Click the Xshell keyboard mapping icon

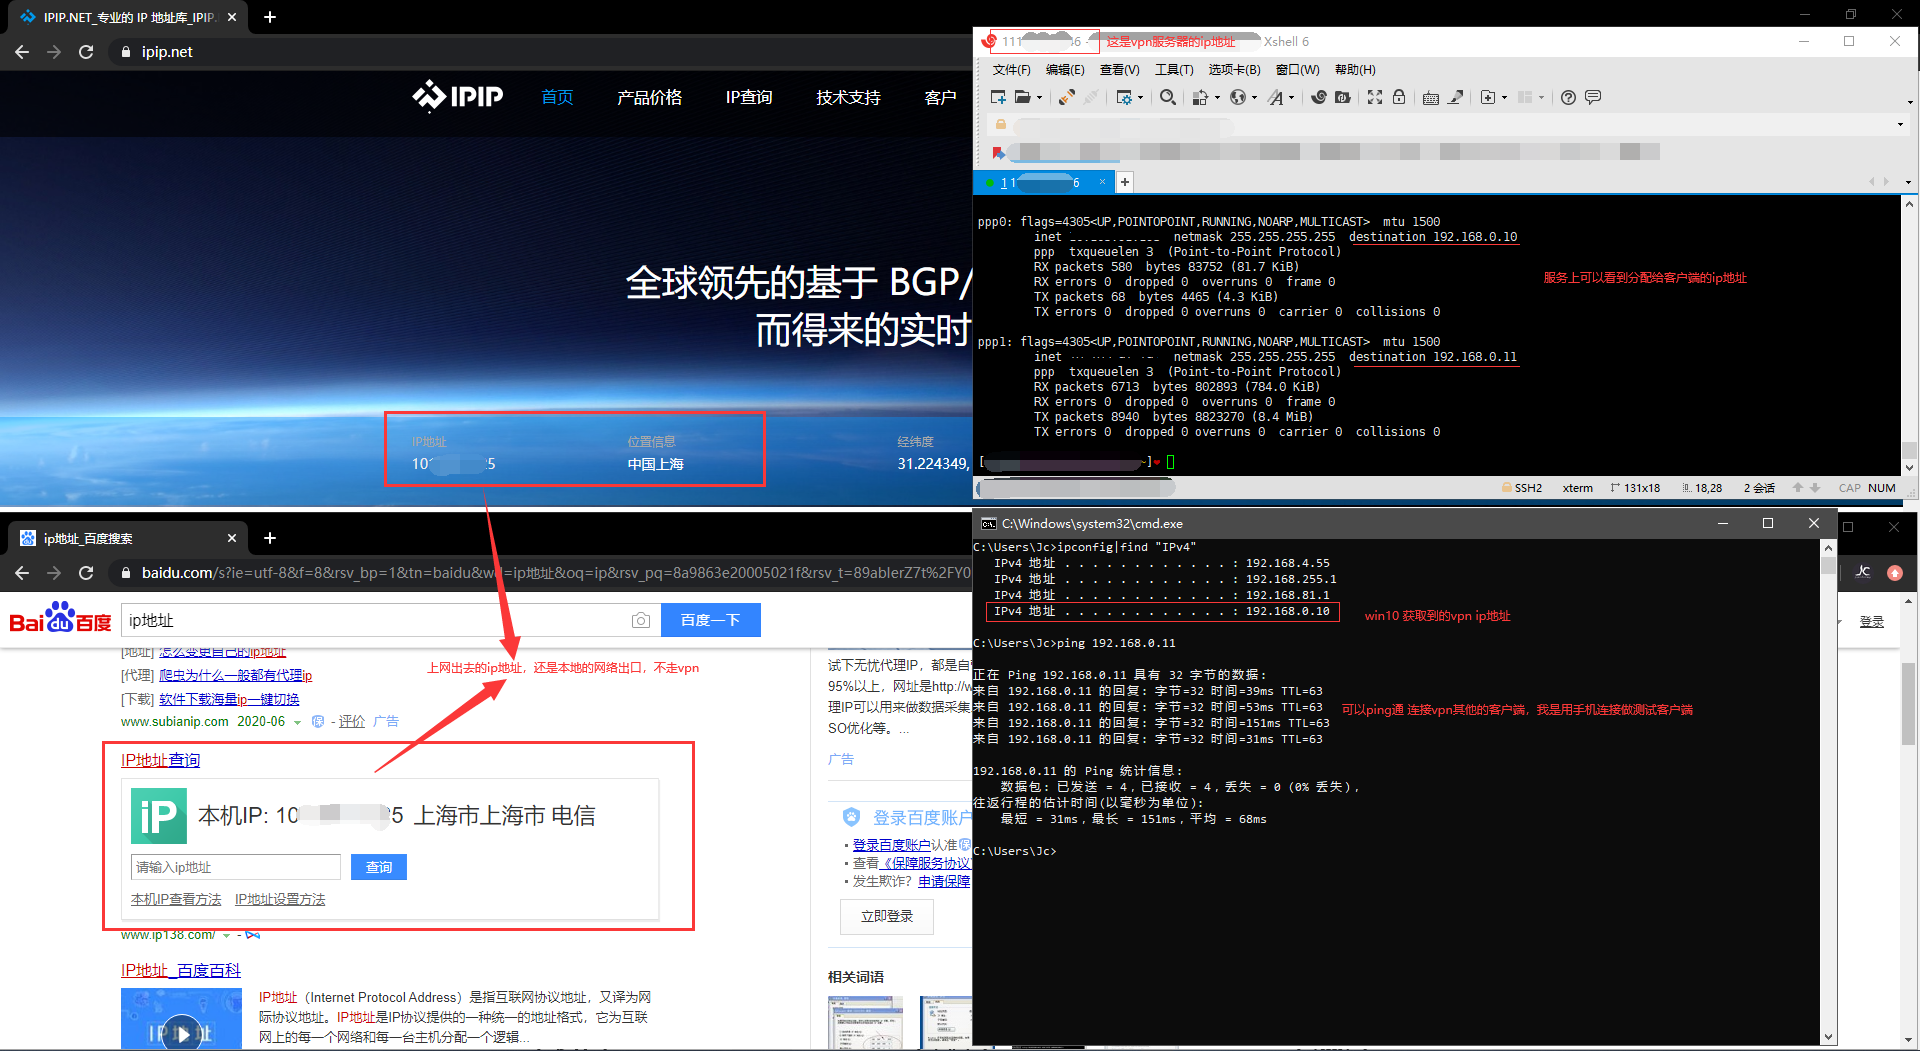1431,97
